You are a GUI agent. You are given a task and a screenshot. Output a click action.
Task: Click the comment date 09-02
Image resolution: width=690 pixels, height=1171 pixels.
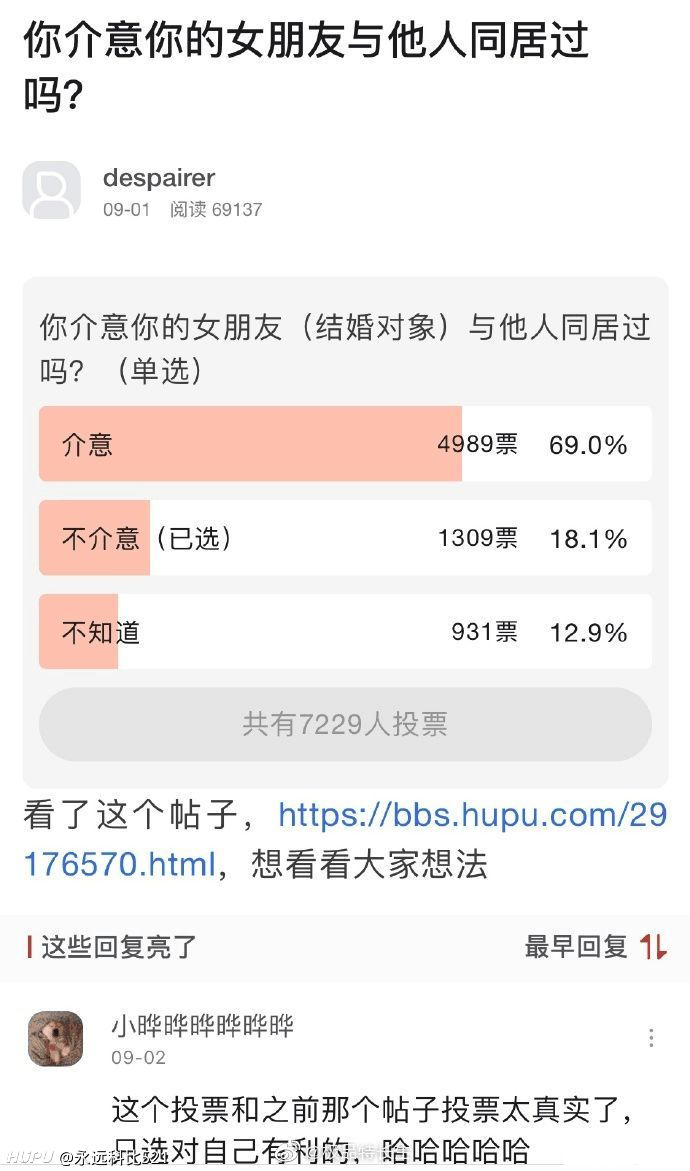tap(138, 1057)
